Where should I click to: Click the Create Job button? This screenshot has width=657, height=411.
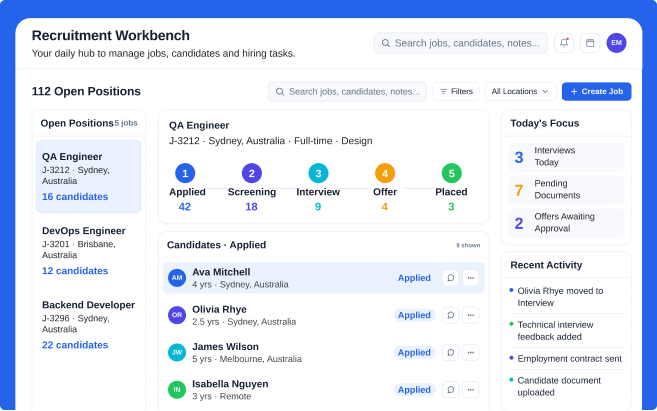(x=596, y=91)
